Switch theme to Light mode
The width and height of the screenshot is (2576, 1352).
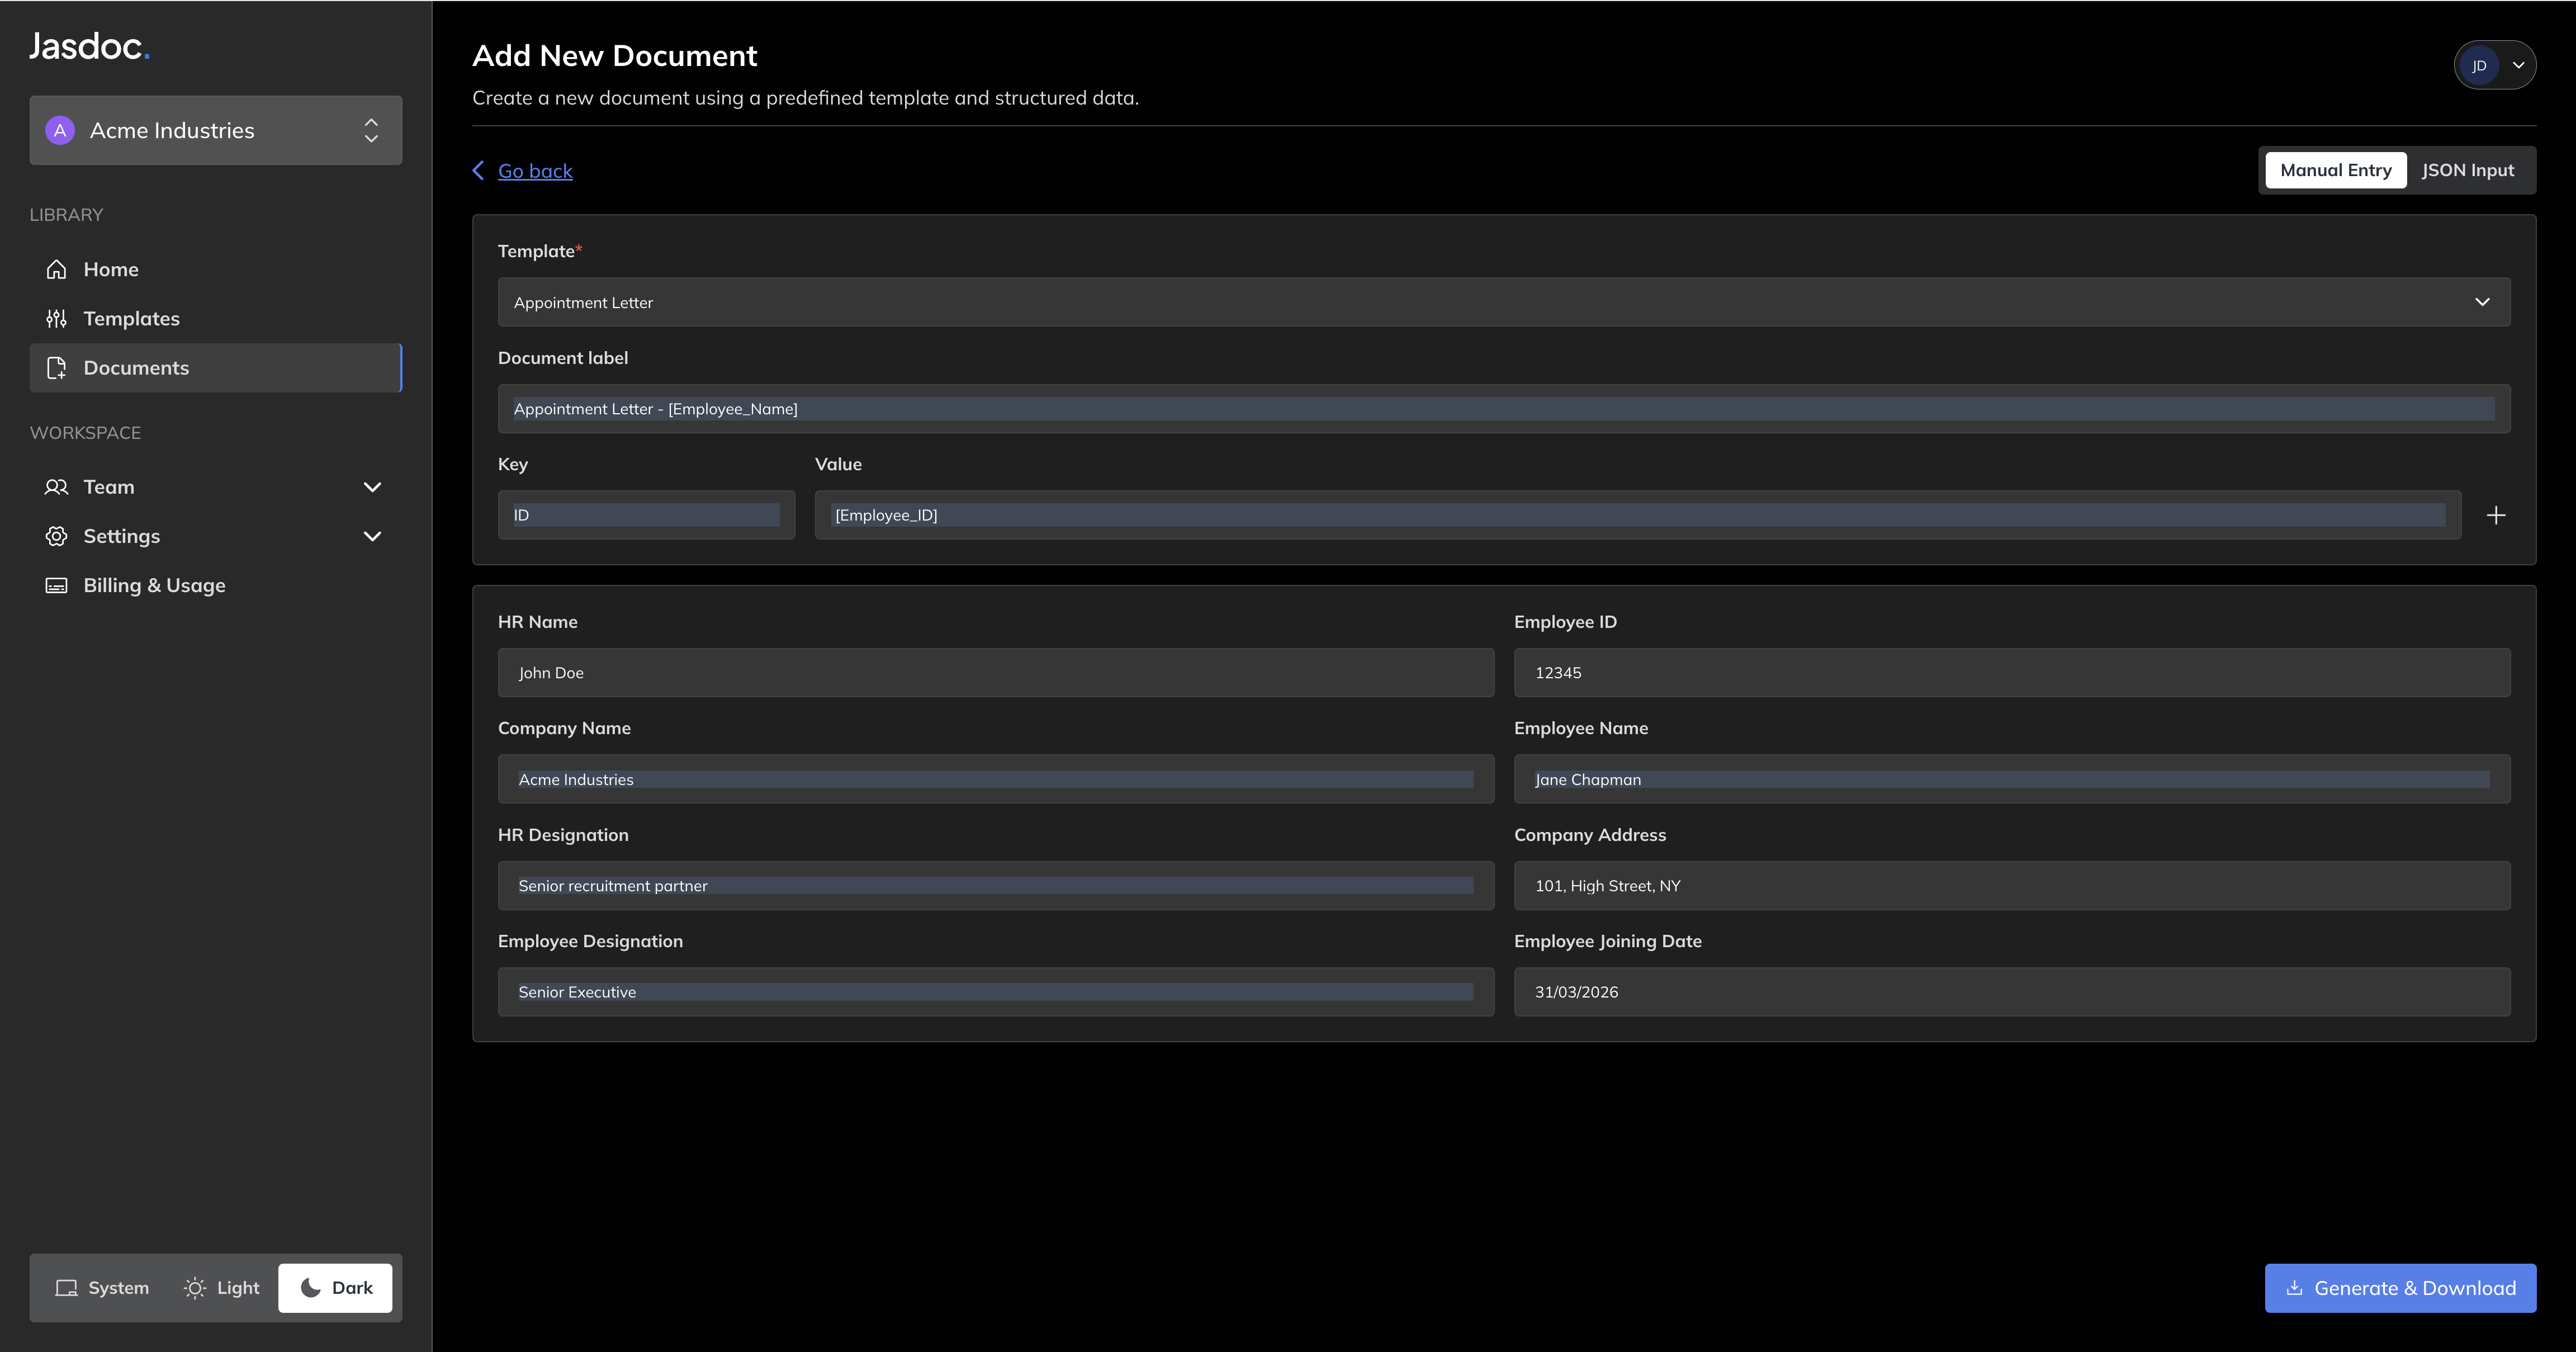[x=221, y=1288]
